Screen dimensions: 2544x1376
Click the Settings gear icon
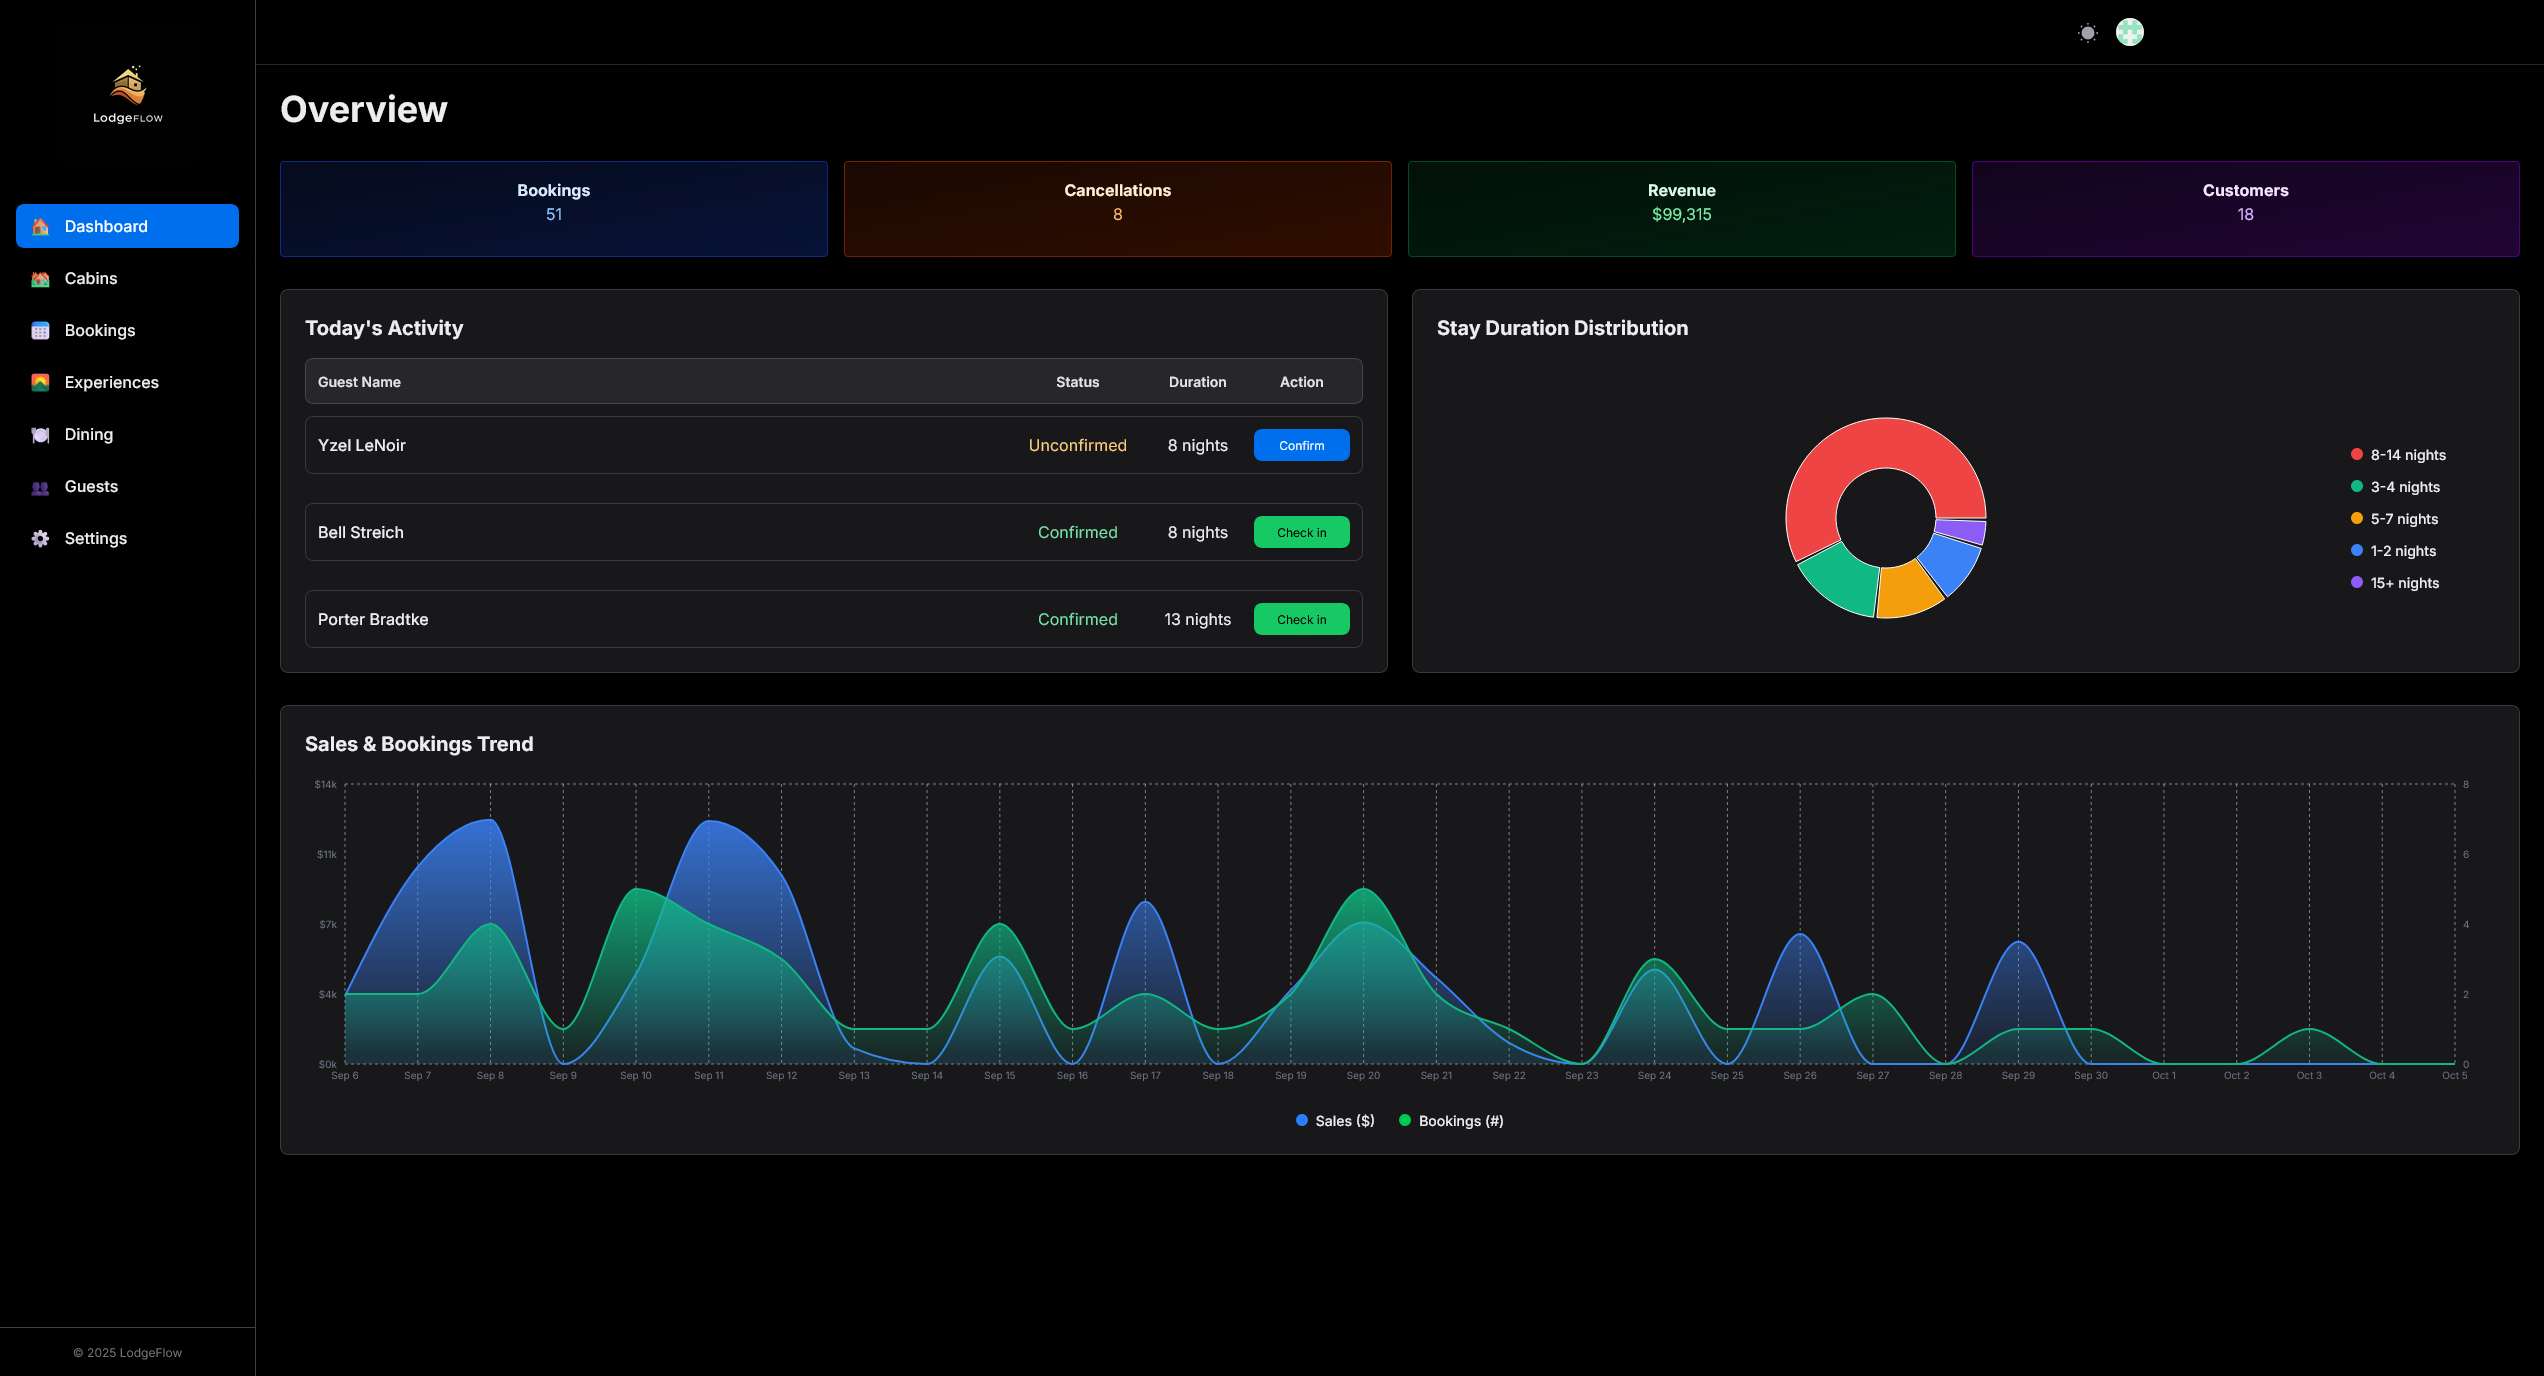[x=40, y=539]
